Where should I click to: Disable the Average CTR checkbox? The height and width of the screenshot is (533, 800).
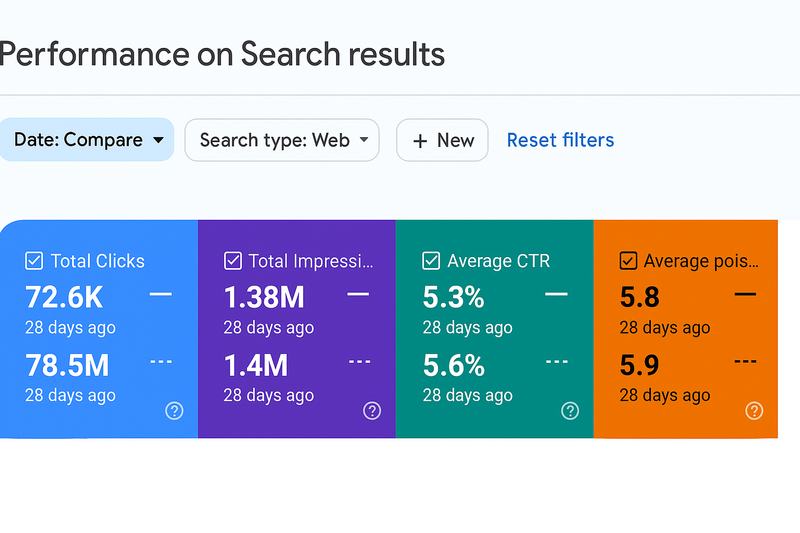[x=431, y=261]
